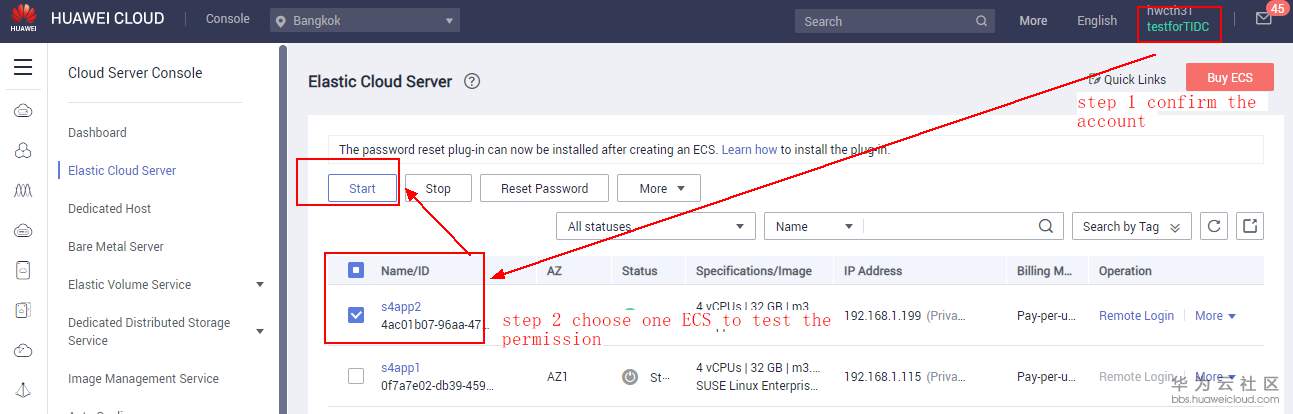Click the Huawei logo
Screen dimensions: 1293x414
coord(22,18)
